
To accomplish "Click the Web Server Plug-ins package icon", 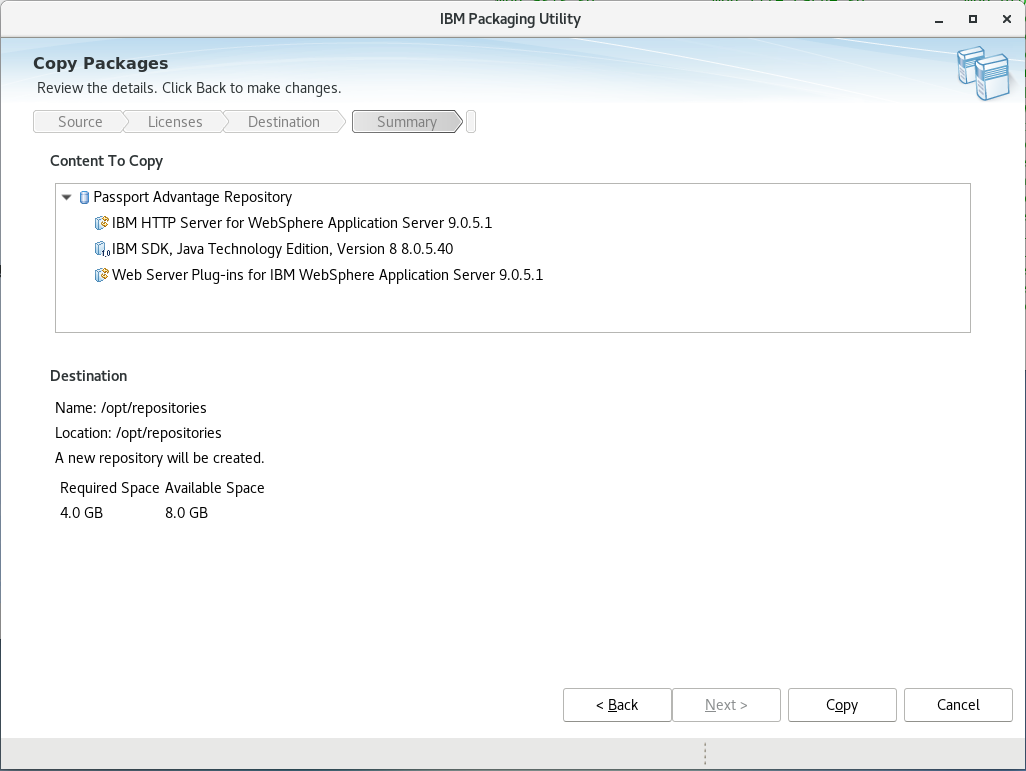I will pyautogui.click(x=101, y=275).
